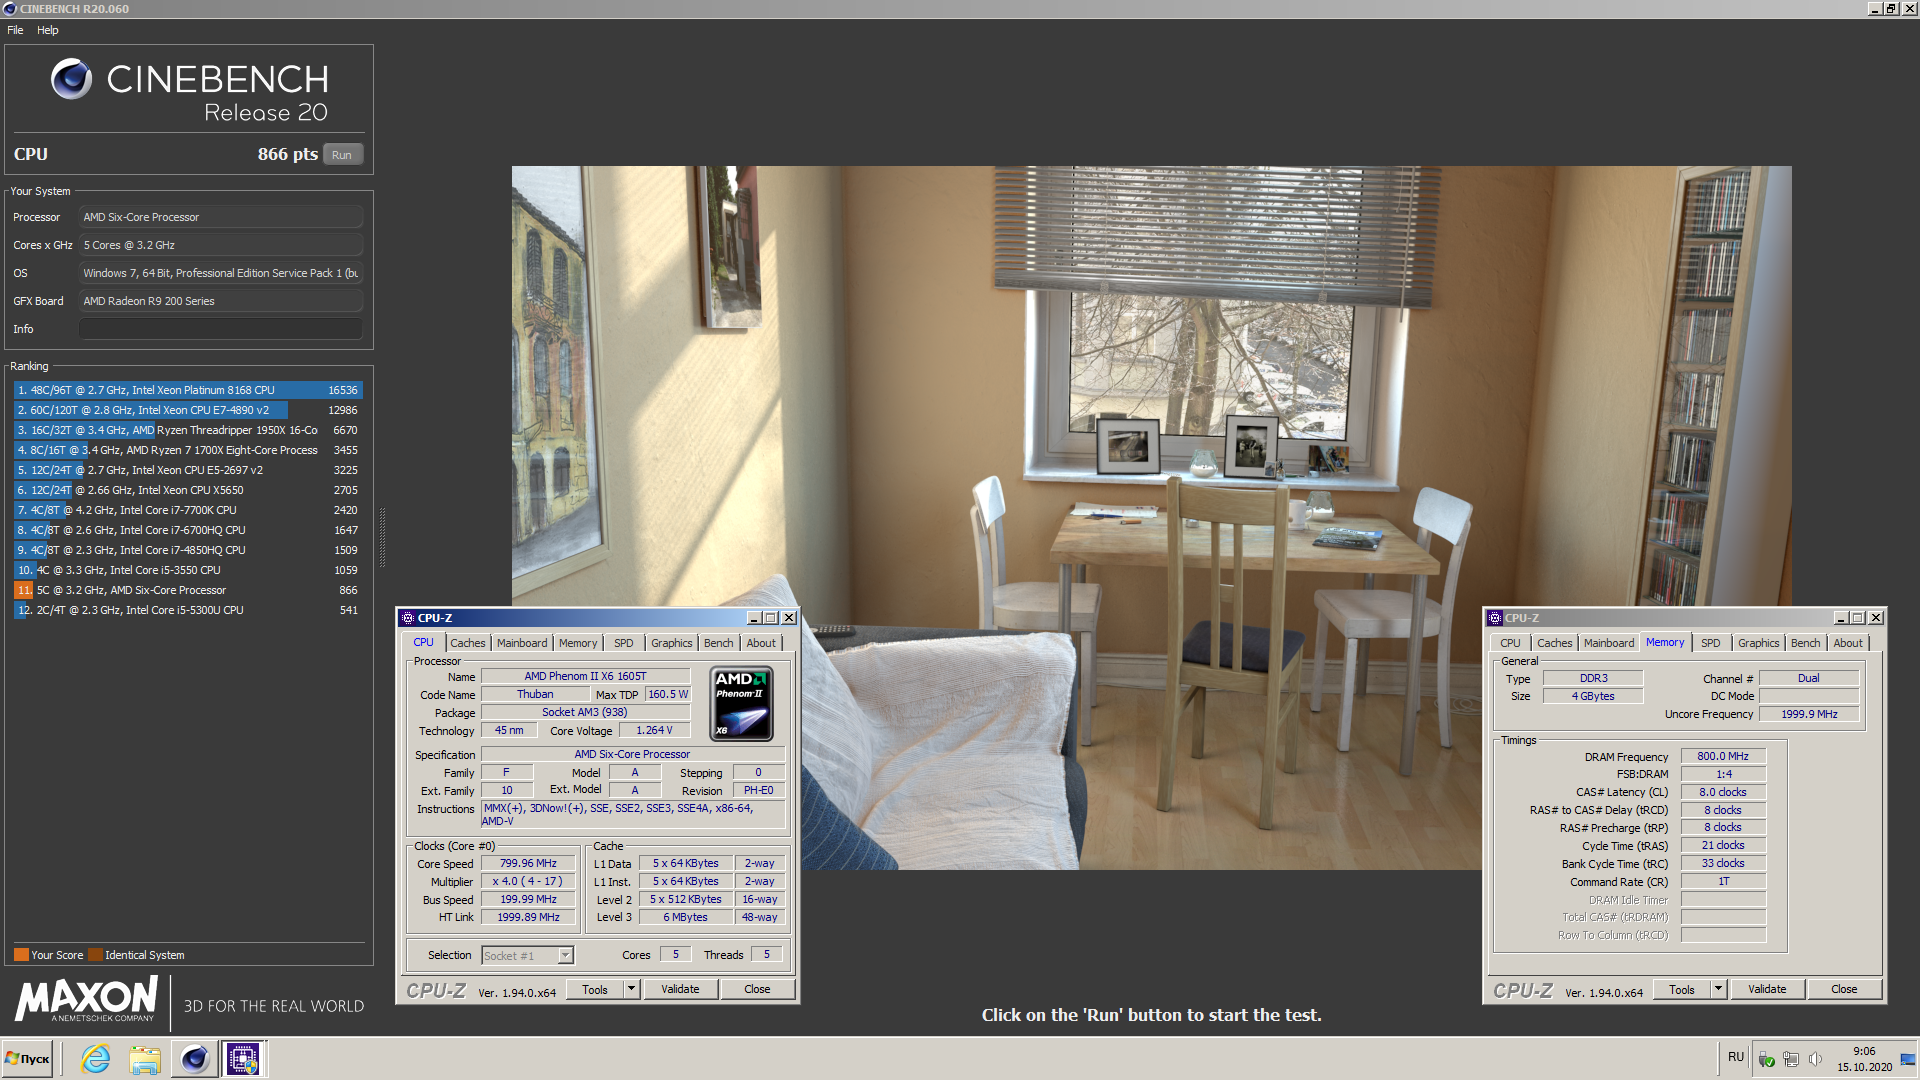Select Graphics tab in right CPU-Z window
Screen dimensions: 1920x1080
(x=1758, y=643)
